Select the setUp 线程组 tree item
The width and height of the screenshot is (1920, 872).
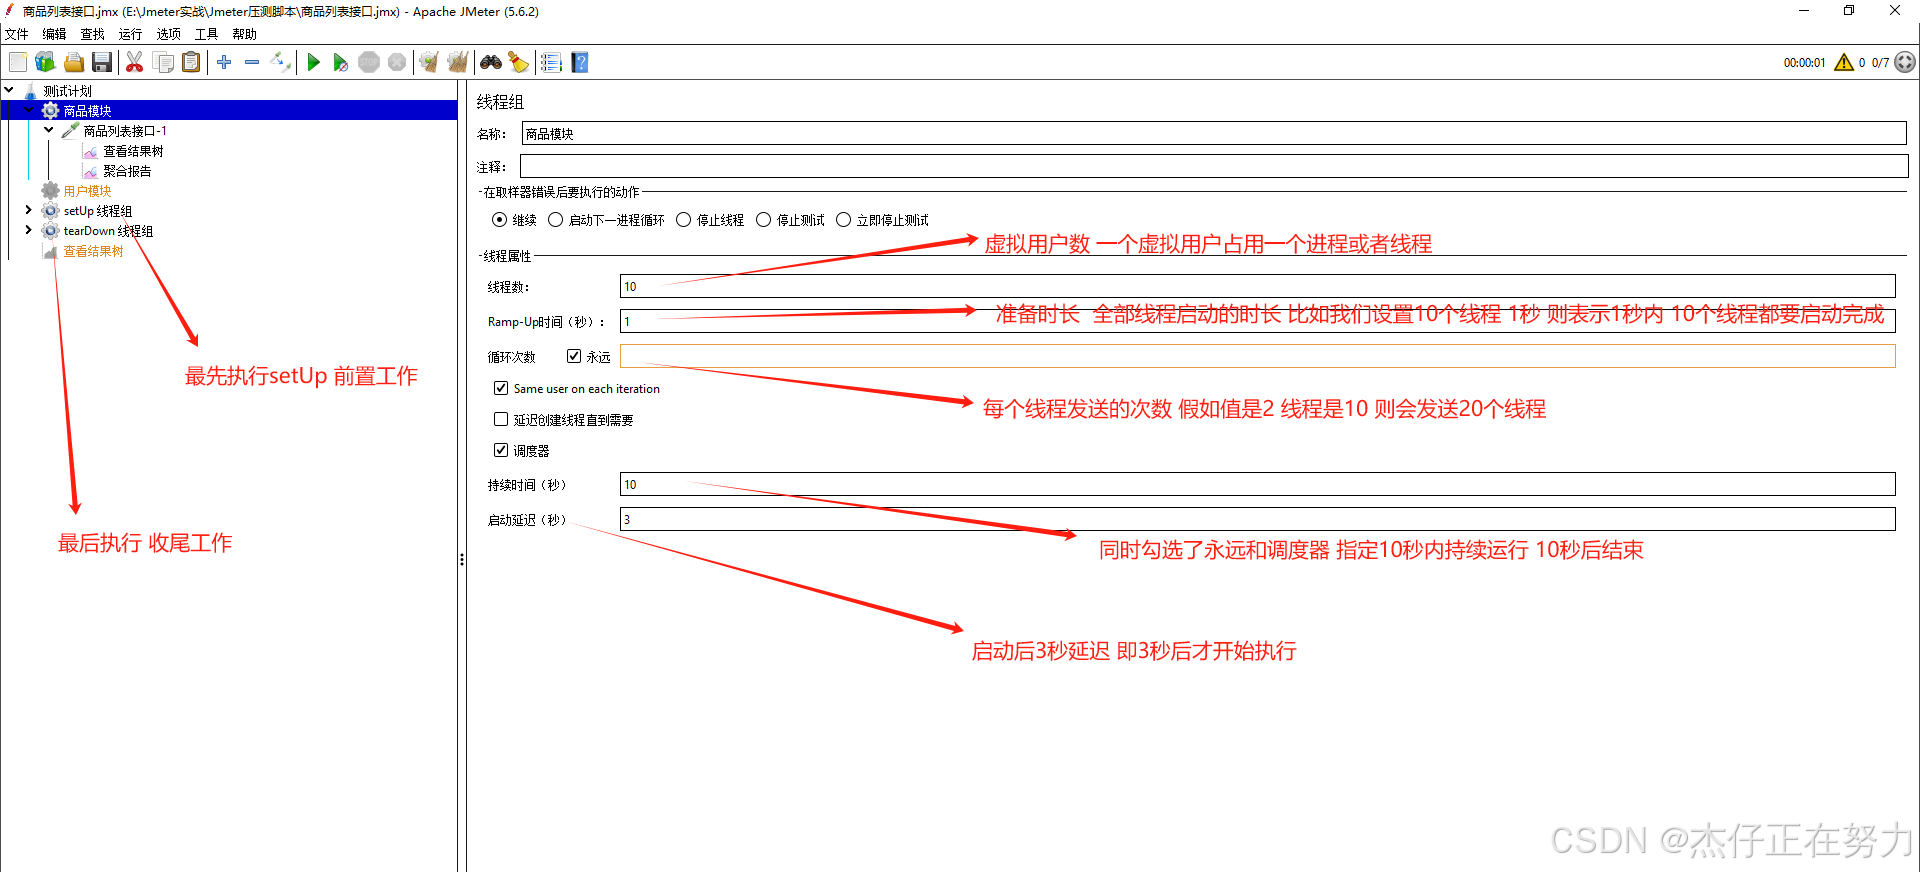point(97,211)
